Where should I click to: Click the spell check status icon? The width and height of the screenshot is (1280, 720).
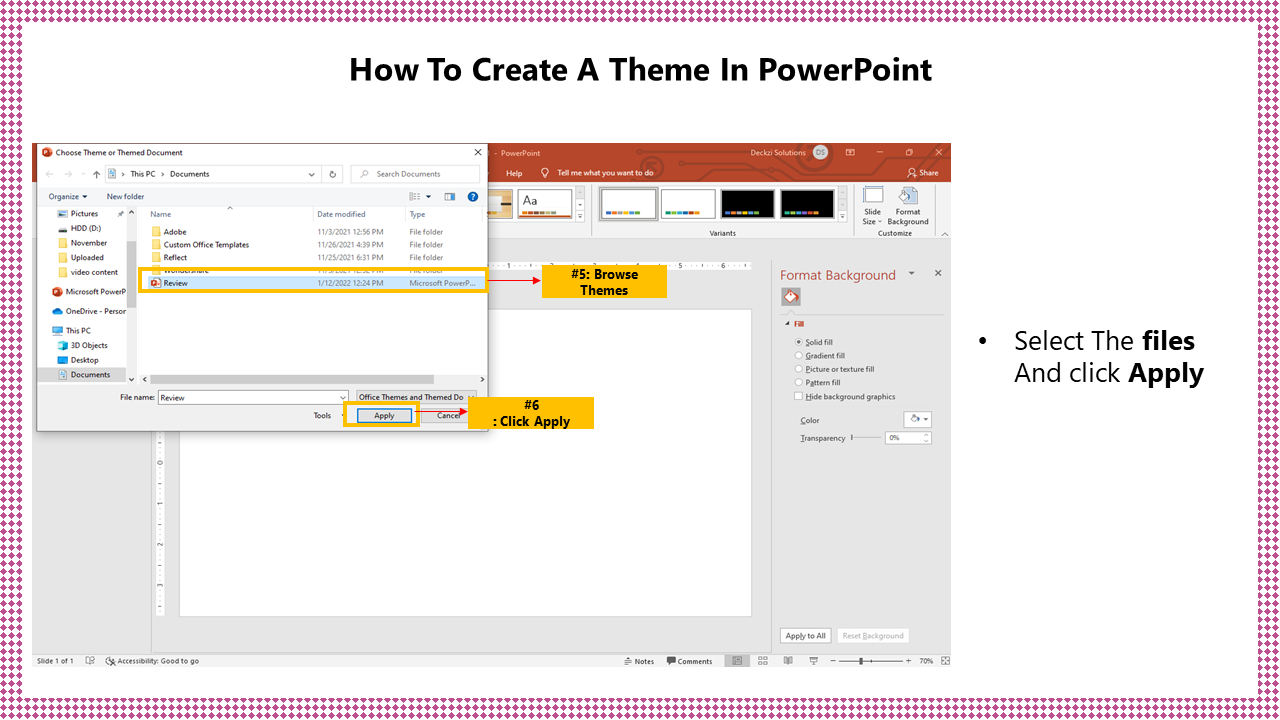point(91,661)
